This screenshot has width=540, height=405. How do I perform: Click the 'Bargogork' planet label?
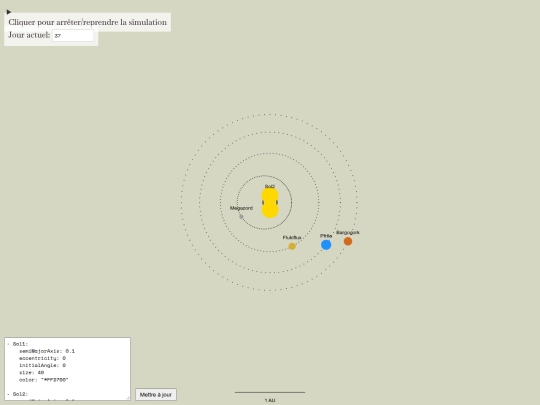click(348, 232)
